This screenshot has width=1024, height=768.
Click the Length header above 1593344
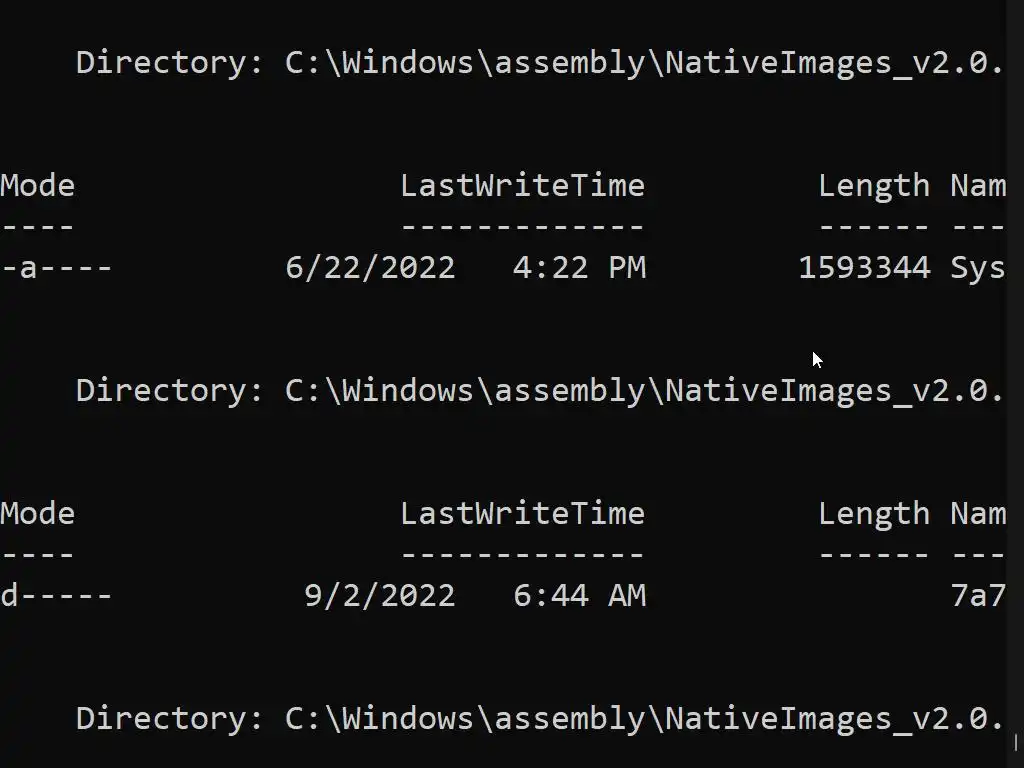pos(874,185)
